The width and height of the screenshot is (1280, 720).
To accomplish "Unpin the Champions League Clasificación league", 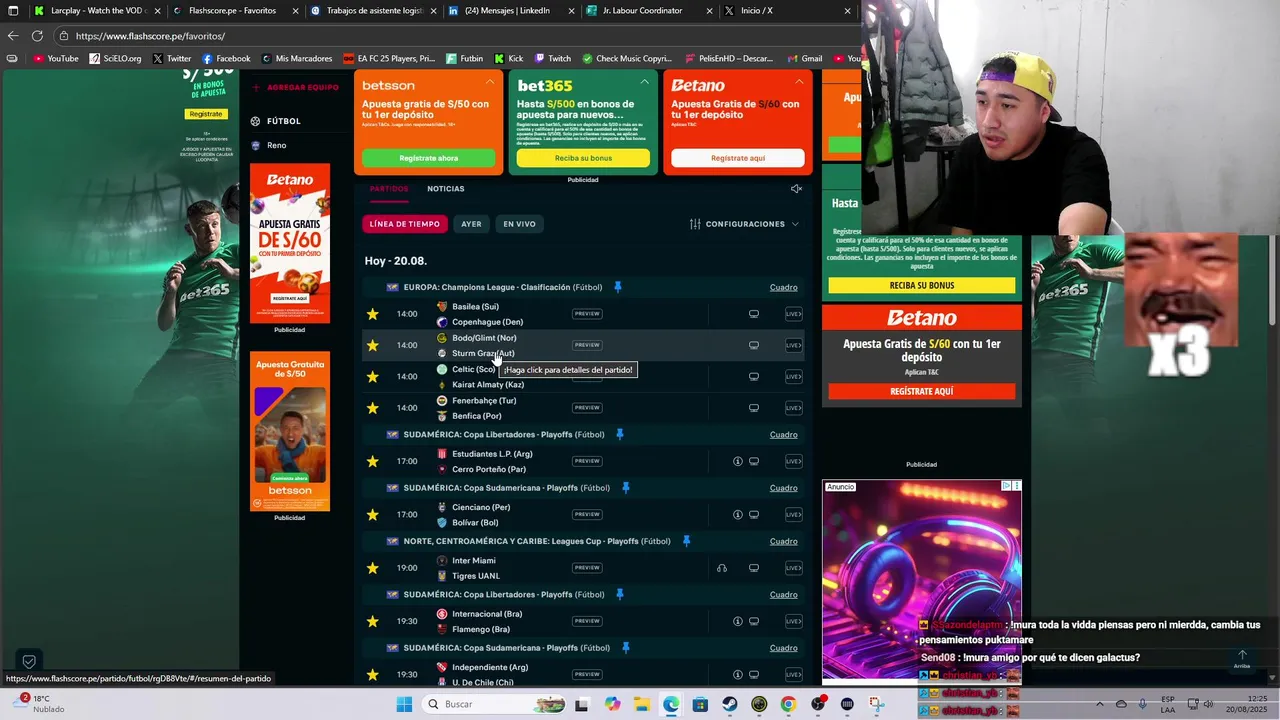I will (617, 287).
